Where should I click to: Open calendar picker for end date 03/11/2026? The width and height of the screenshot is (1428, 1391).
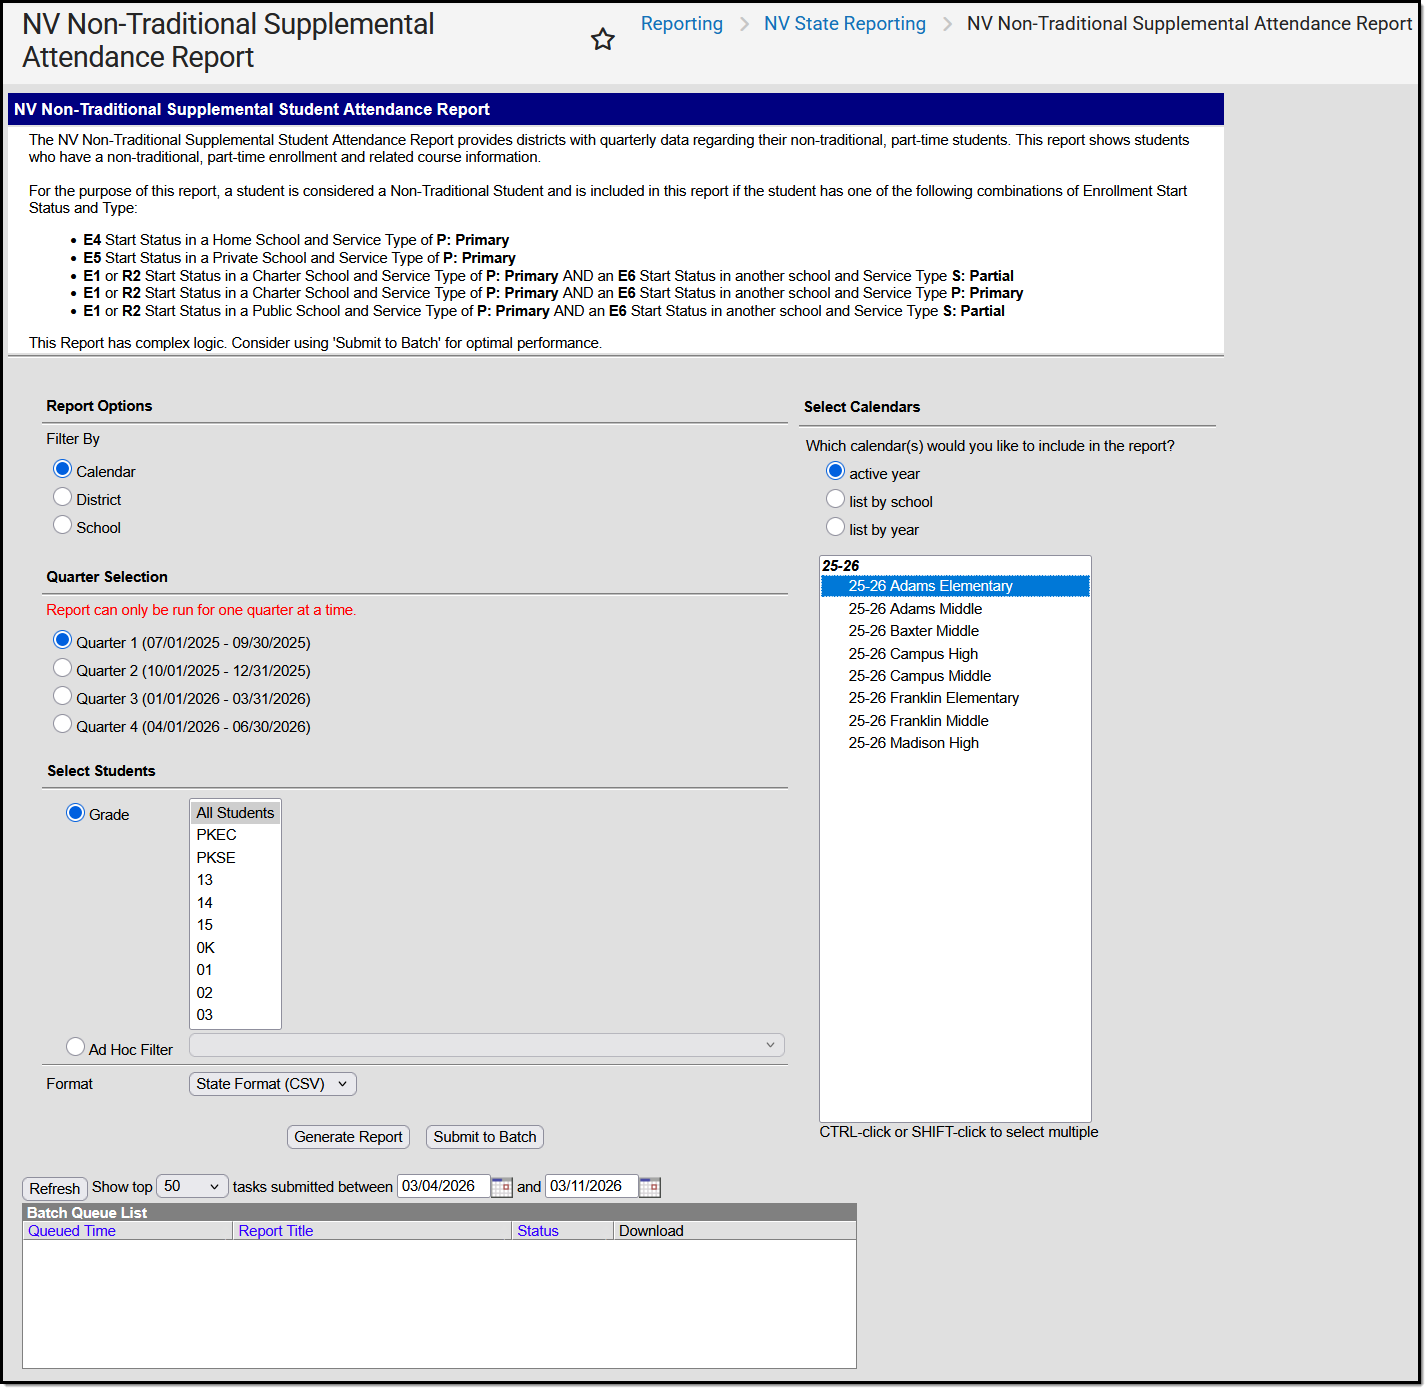click(x=650, y=1187)
